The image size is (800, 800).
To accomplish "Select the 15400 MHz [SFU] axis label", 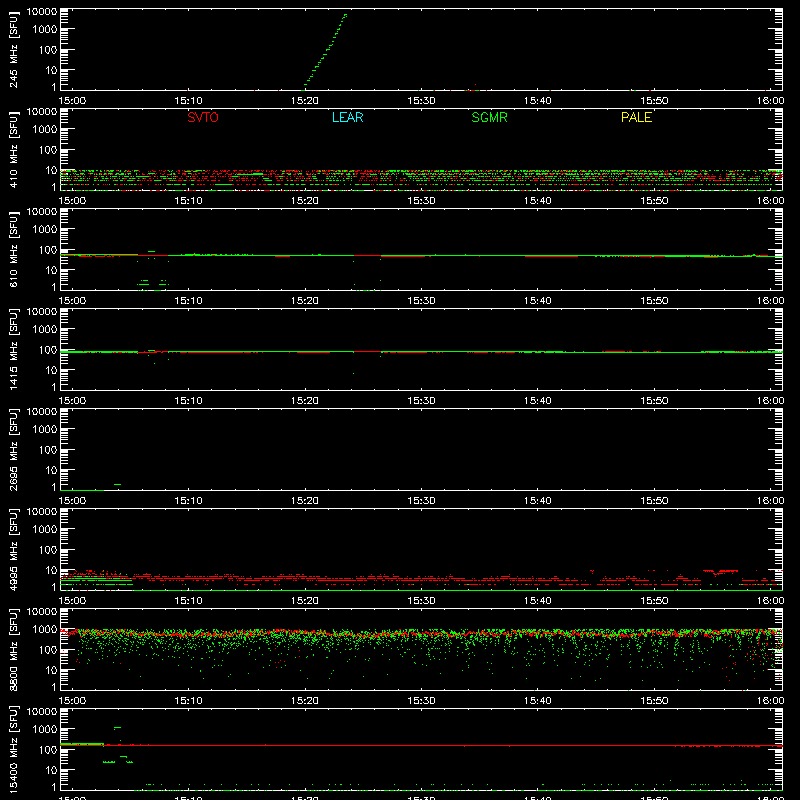I will [13, 749].
